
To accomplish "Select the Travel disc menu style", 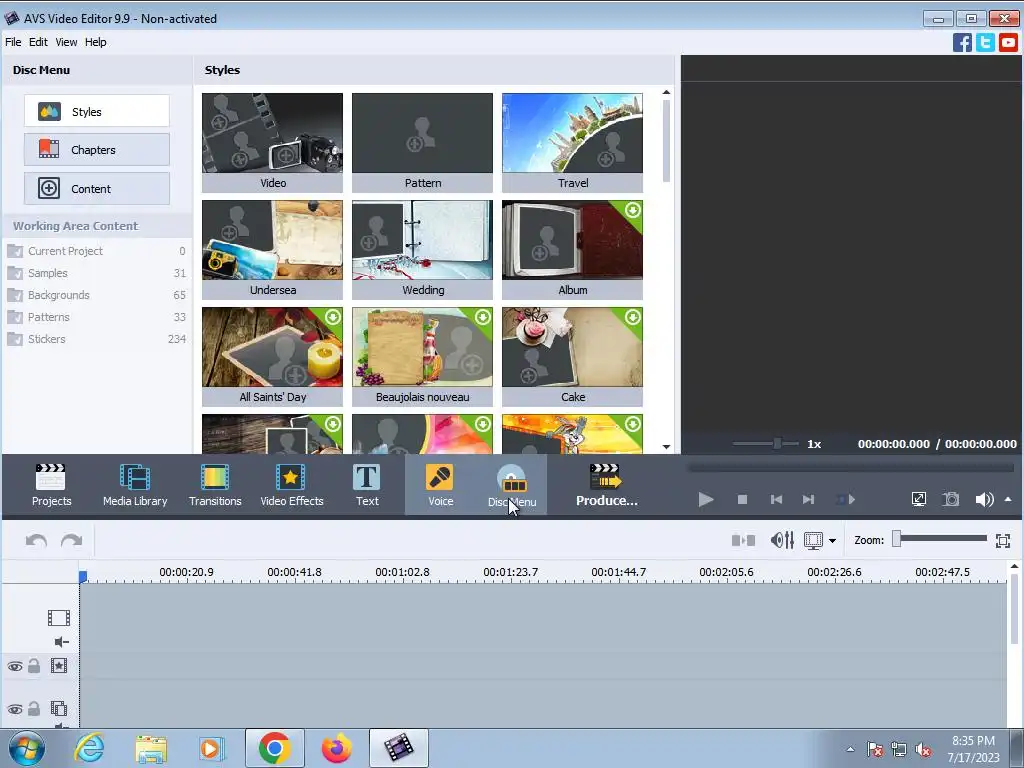I will (x=572, y=142).
